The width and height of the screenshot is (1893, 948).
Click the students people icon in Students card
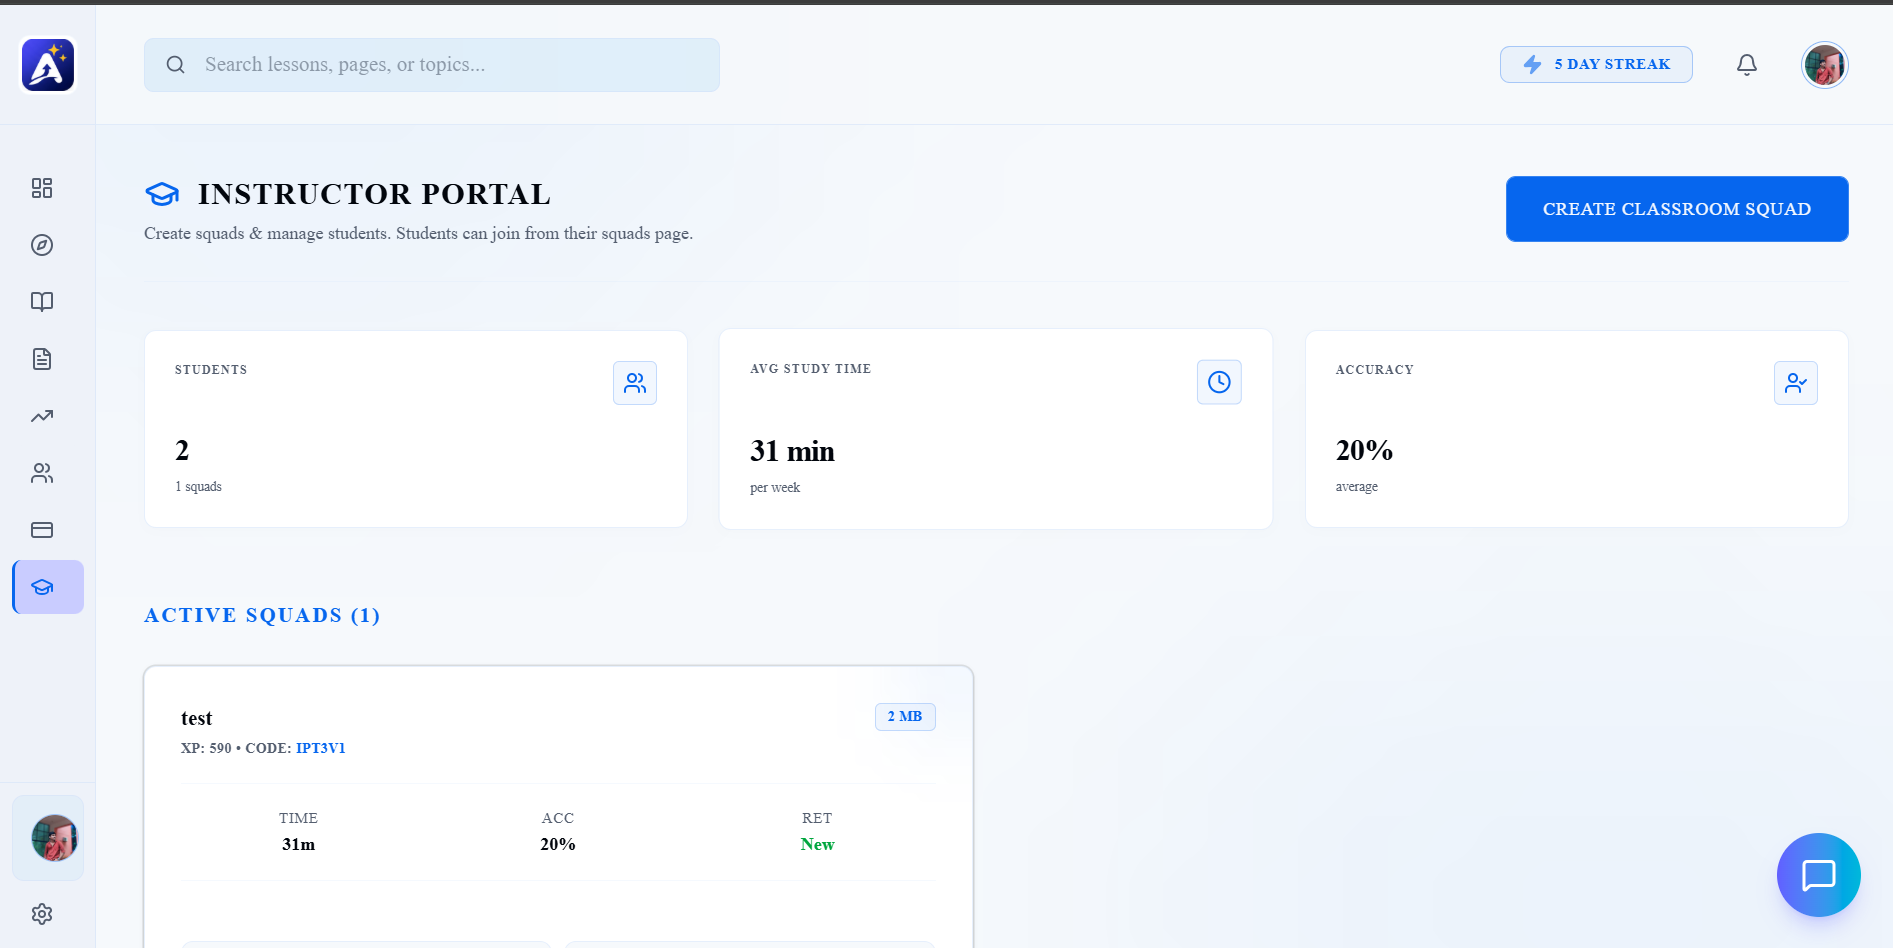635,383
